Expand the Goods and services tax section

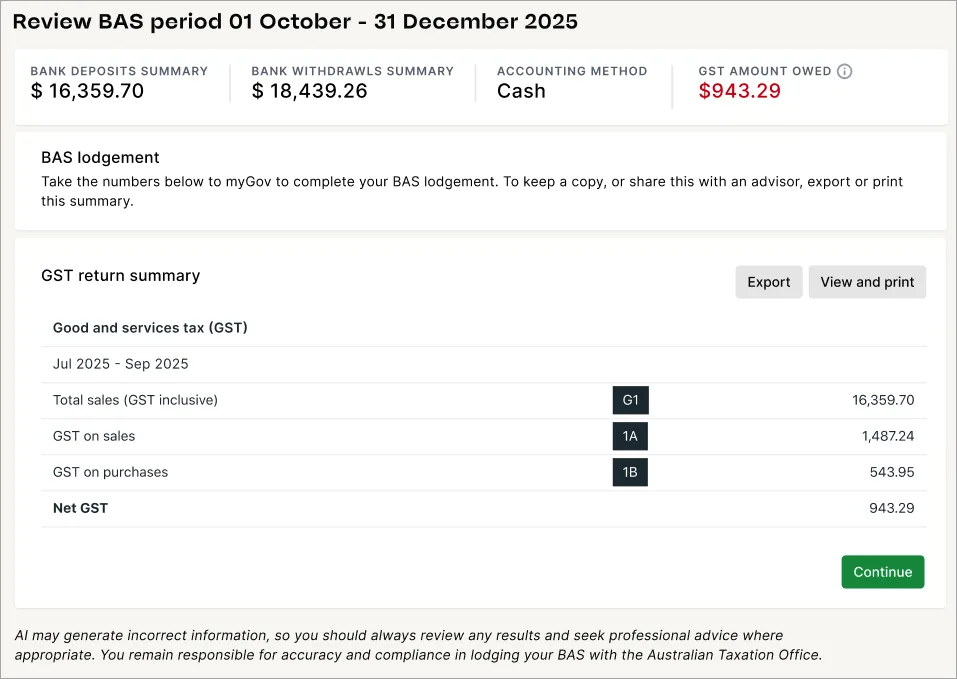click(150, 328)
